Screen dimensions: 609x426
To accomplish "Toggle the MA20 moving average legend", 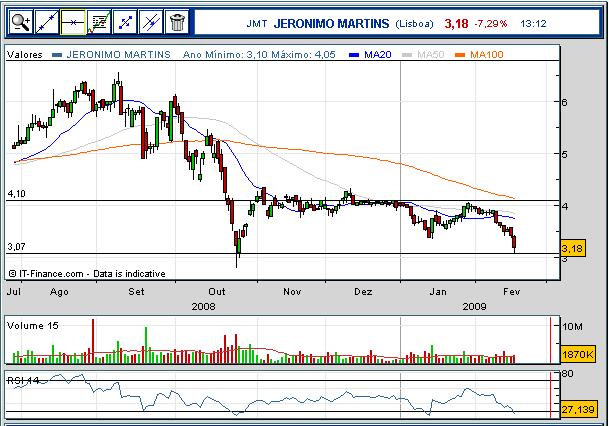I will click(x=378, y=55).
